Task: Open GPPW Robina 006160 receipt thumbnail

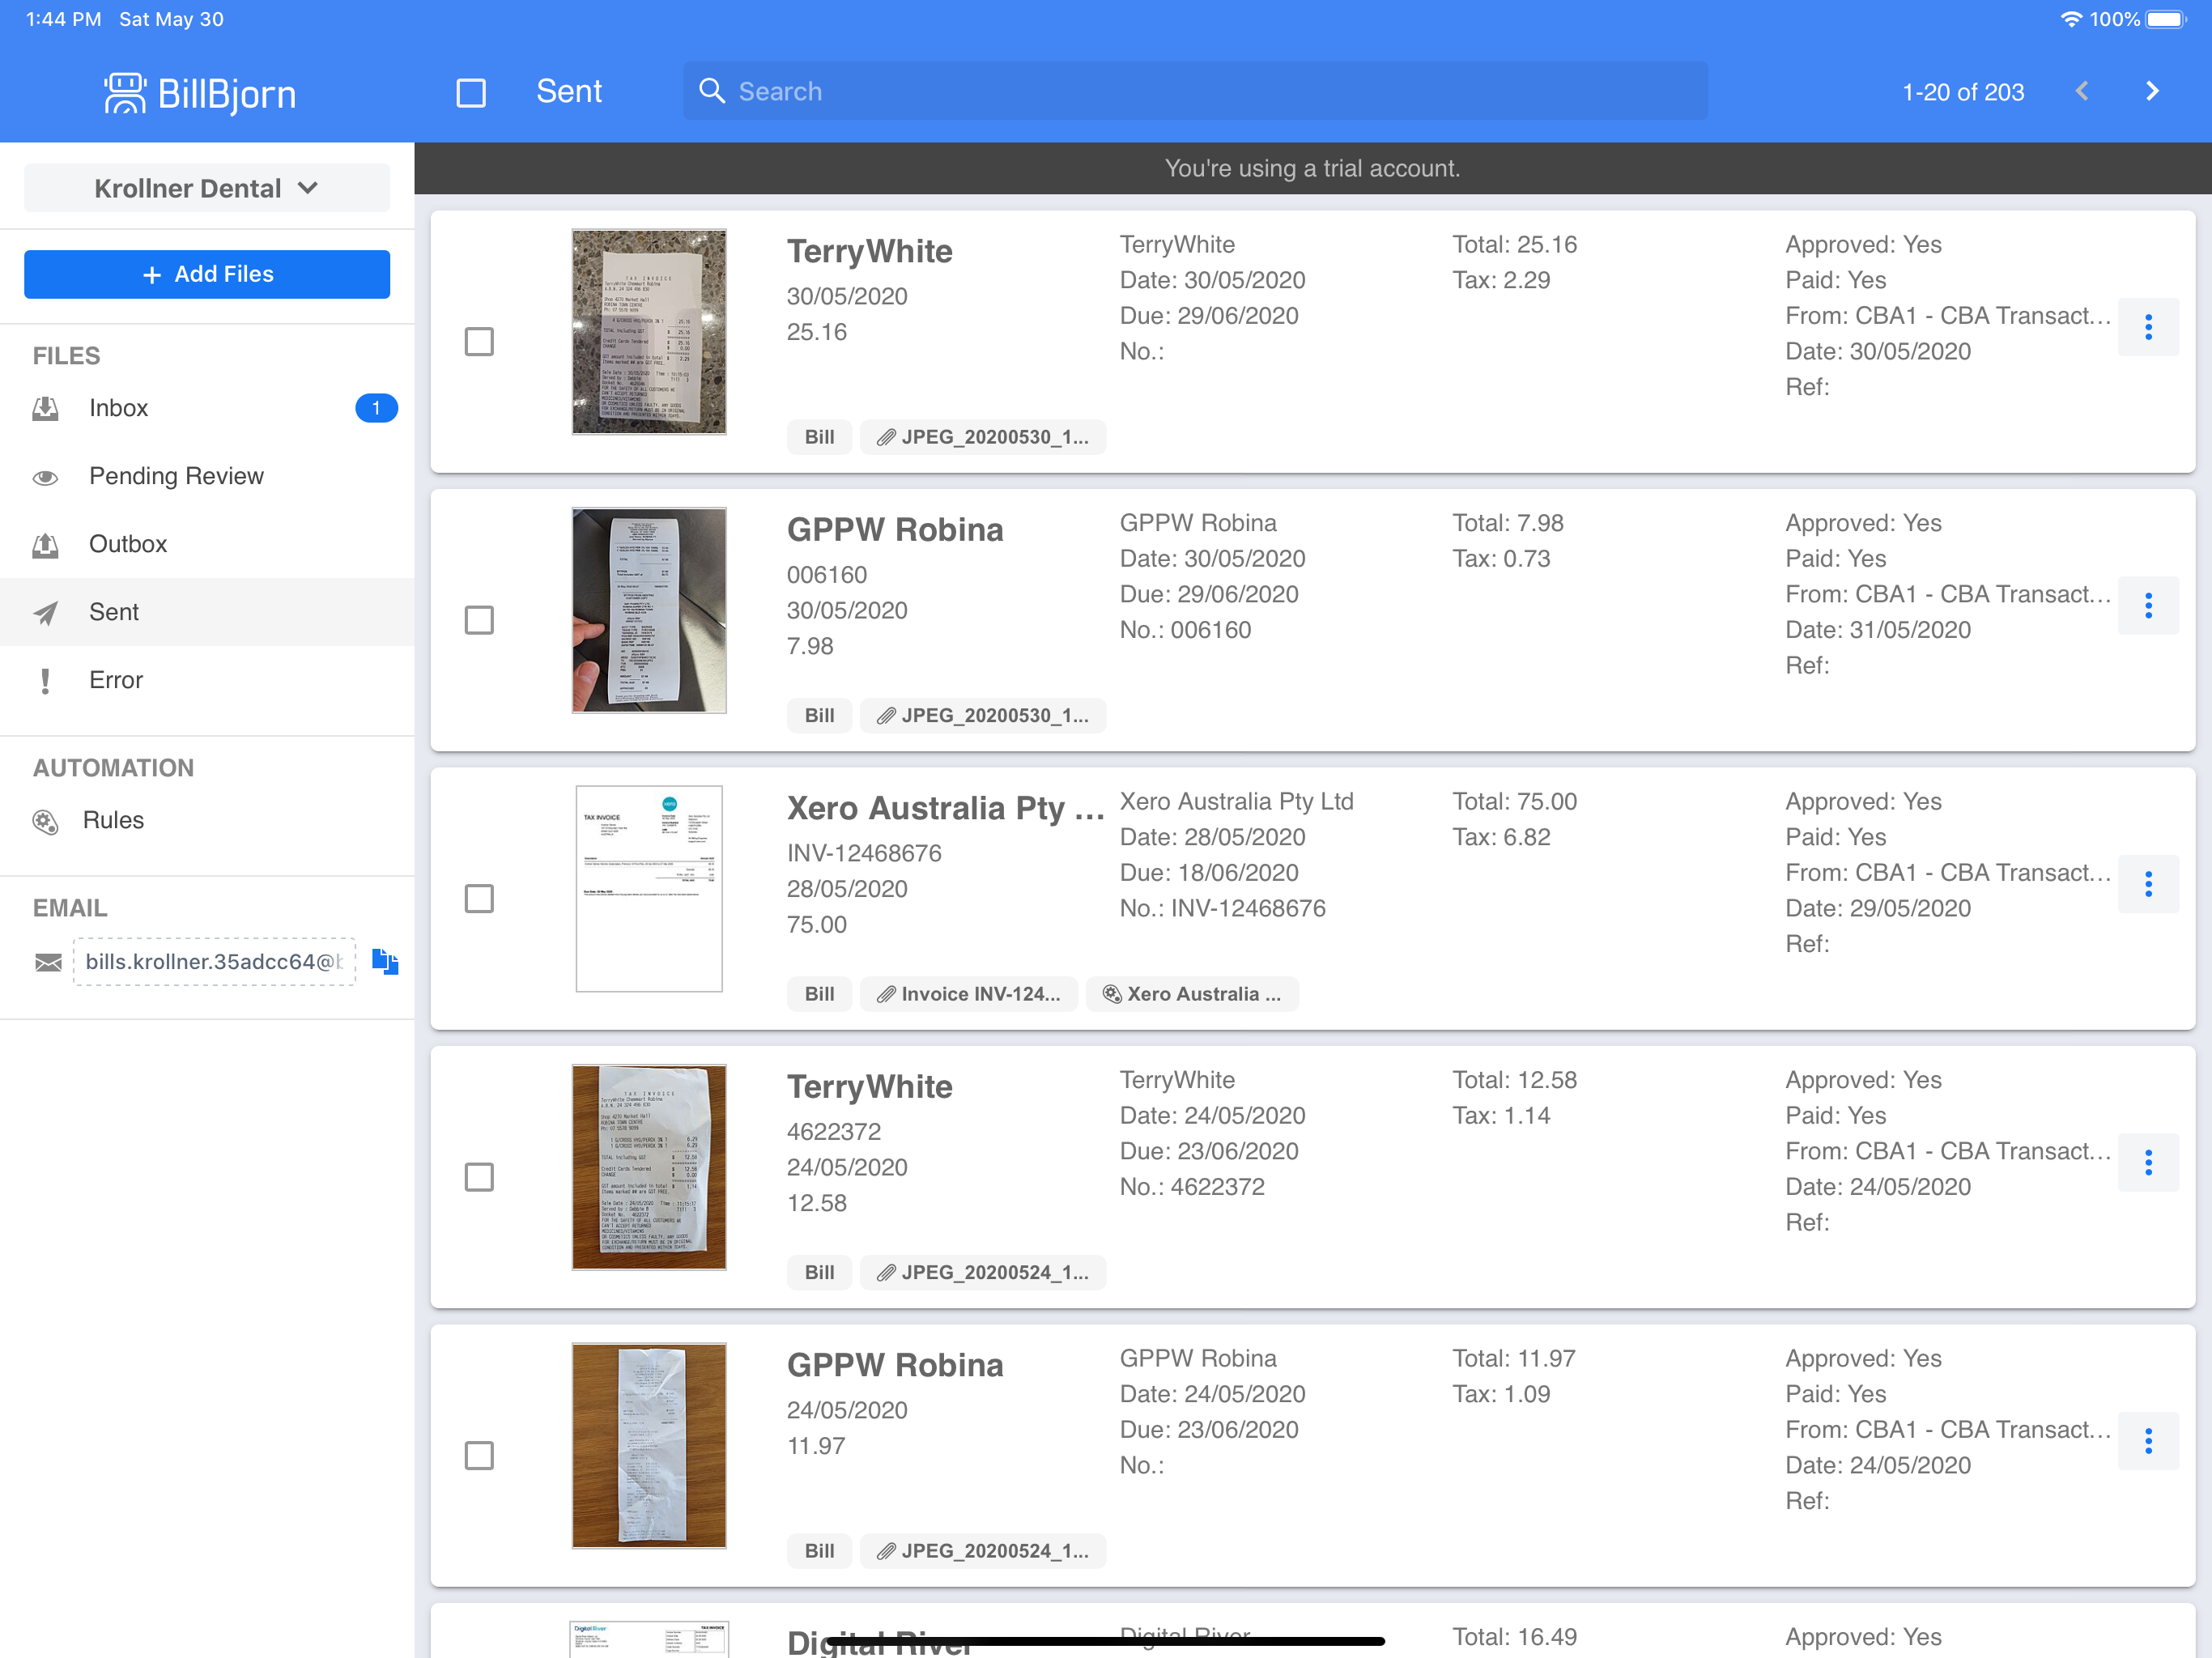Action: coord(649,610)
